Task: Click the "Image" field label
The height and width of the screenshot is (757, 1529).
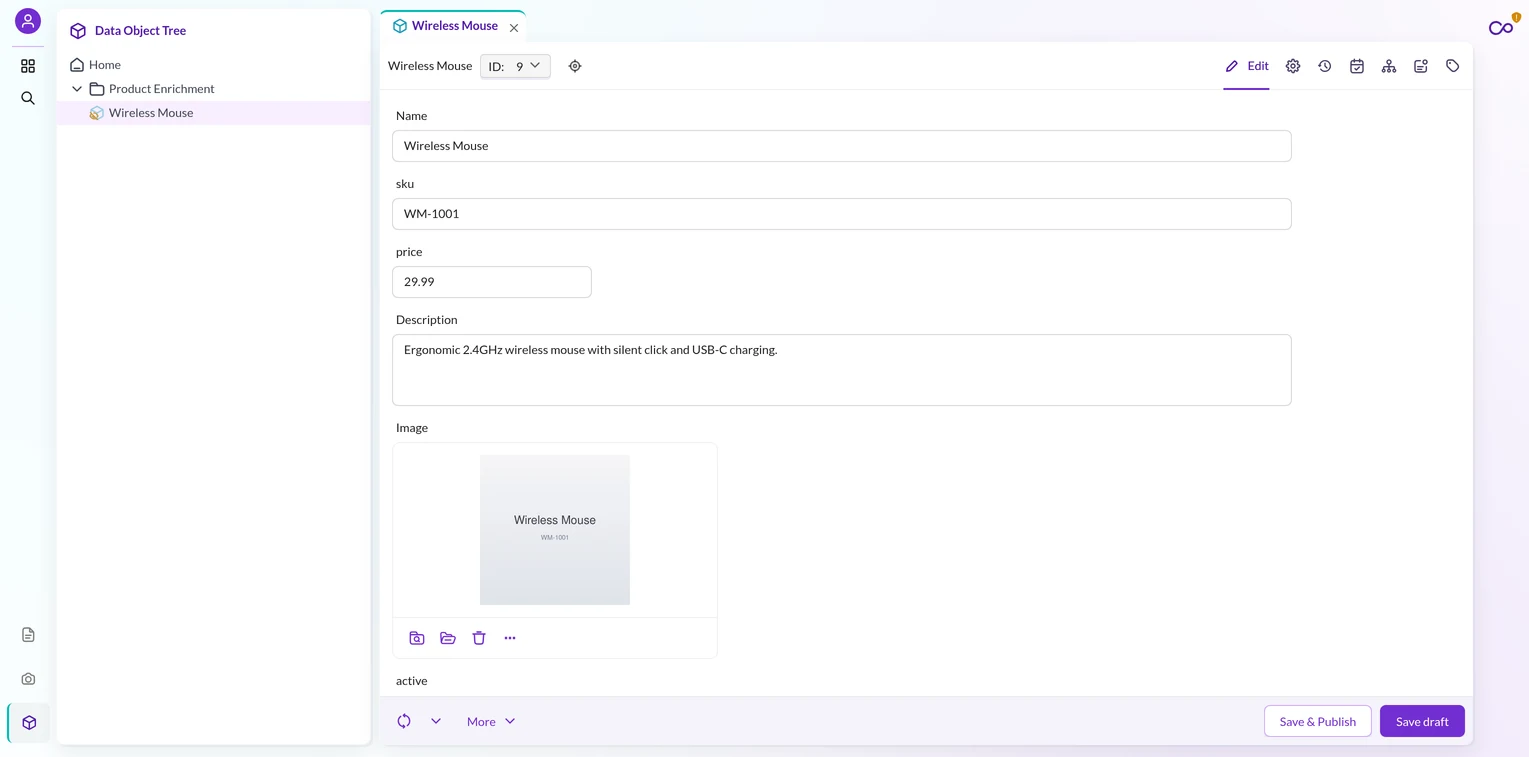Action: tap(412, 428)
